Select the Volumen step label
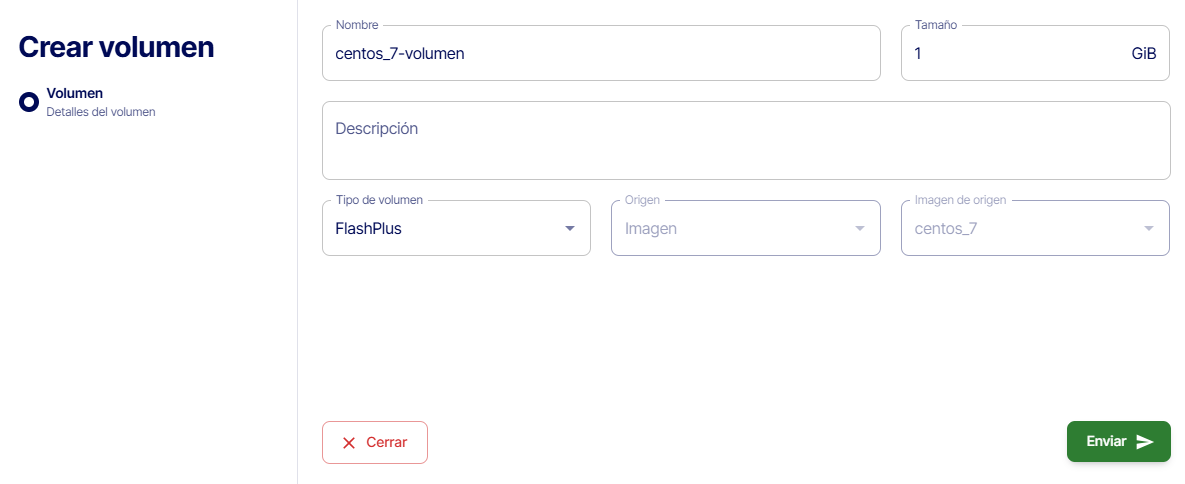 coord(75,93)
